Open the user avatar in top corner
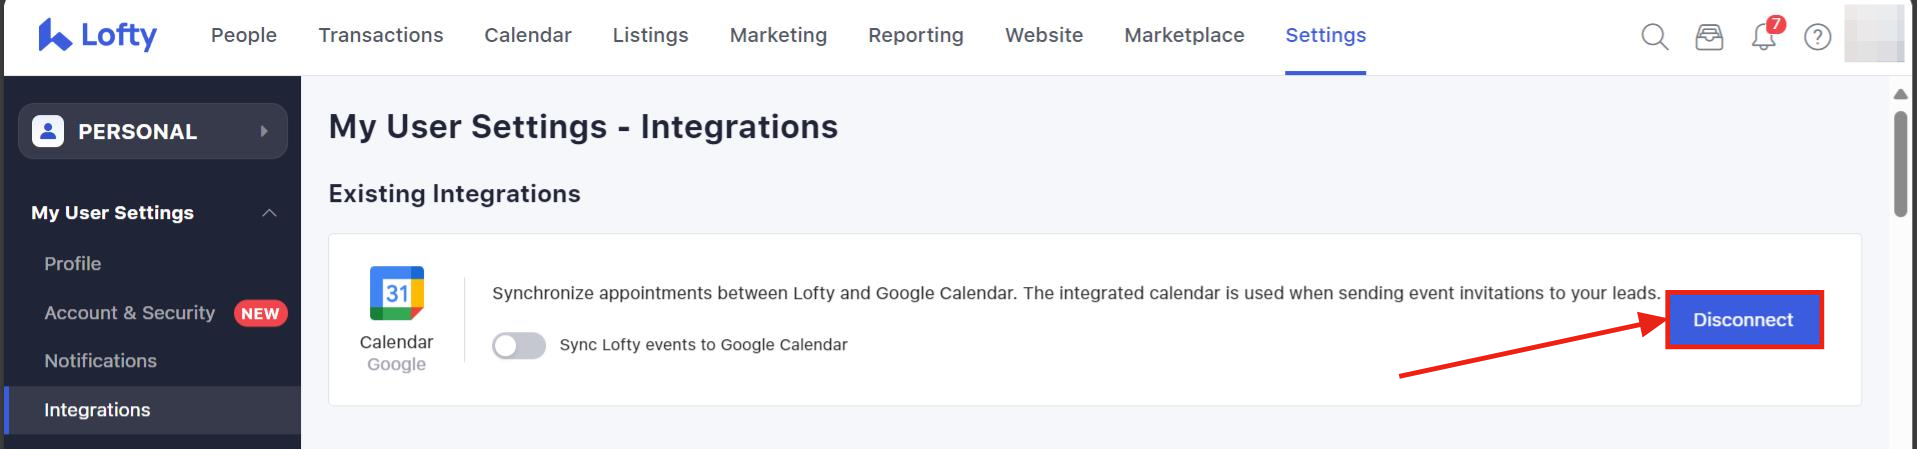The image size is (1917, 449). pyautogui.click(x=1873, y=34)
